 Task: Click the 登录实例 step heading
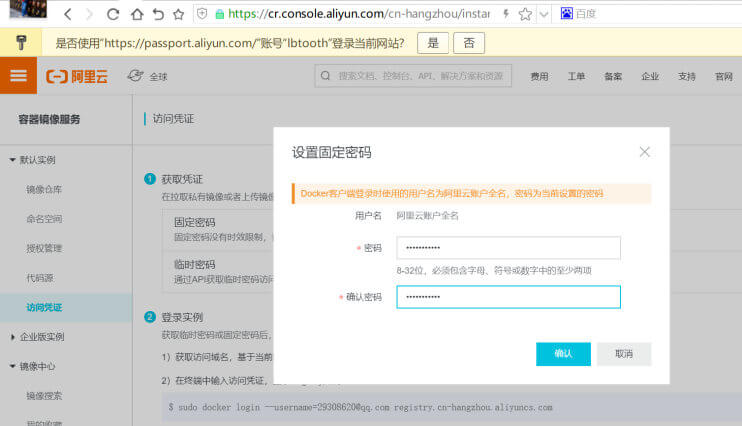182,317
